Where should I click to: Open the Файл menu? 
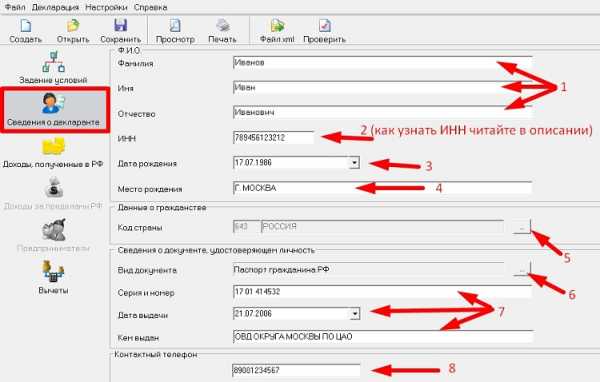(x=15, y=7)
